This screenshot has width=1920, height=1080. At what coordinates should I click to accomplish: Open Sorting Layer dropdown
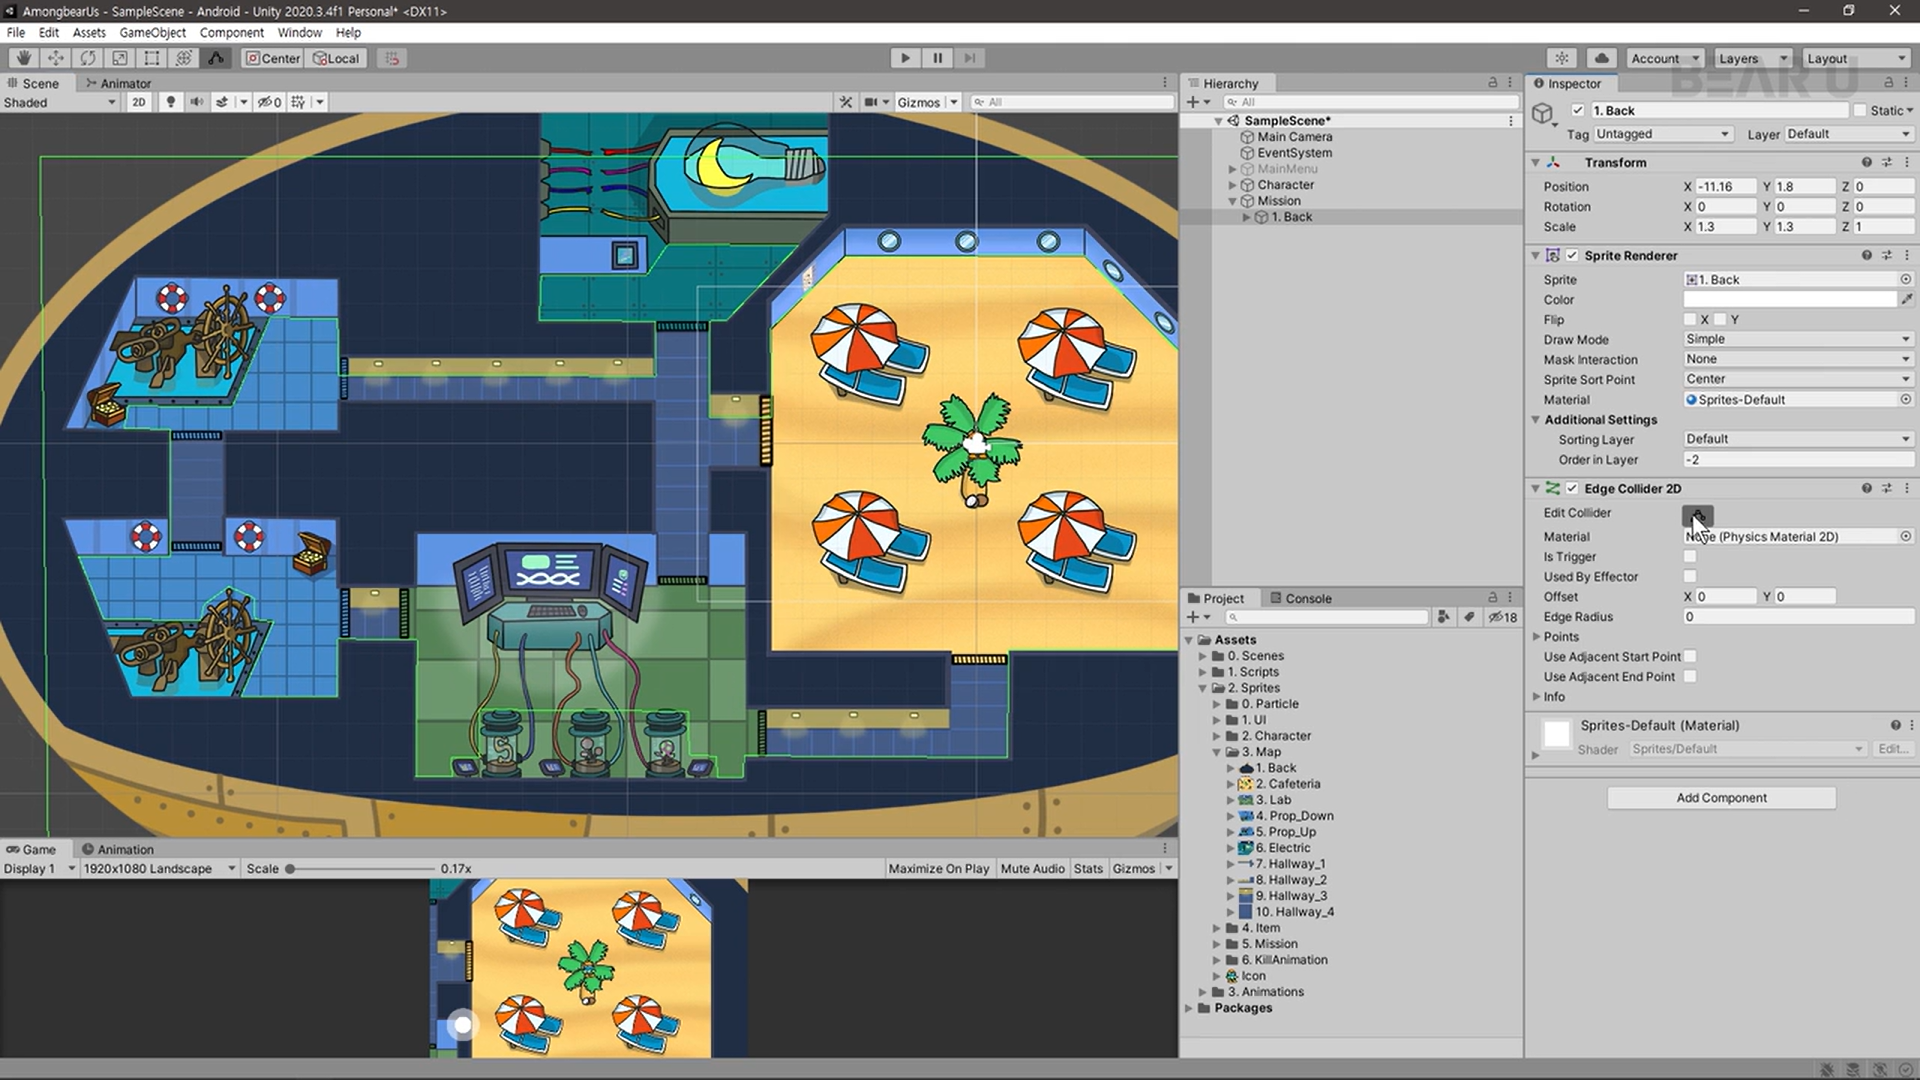[x=1798, y=439]
